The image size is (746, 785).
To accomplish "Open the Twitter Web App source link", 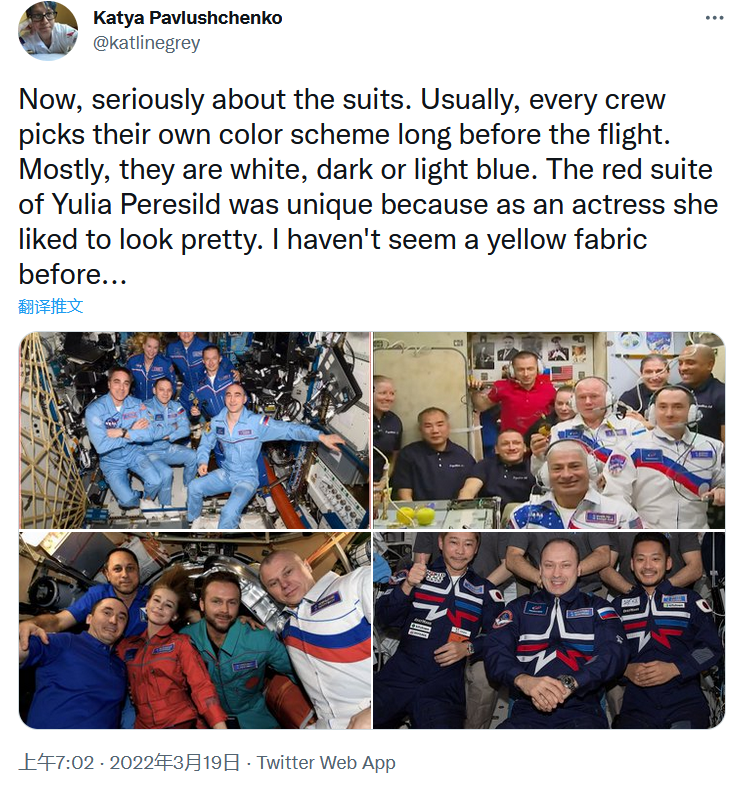I will pyautogui.click(x=326, y=762).
